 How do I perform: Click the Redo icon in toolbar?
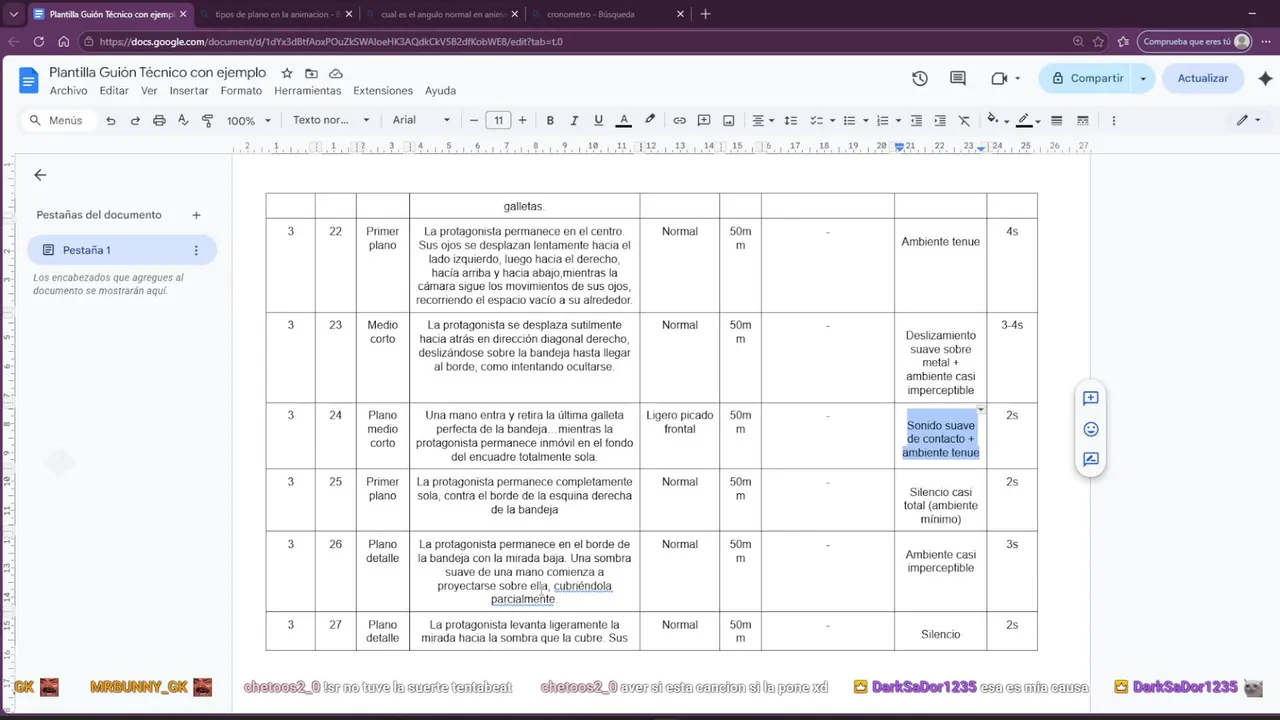coord(135,120)
